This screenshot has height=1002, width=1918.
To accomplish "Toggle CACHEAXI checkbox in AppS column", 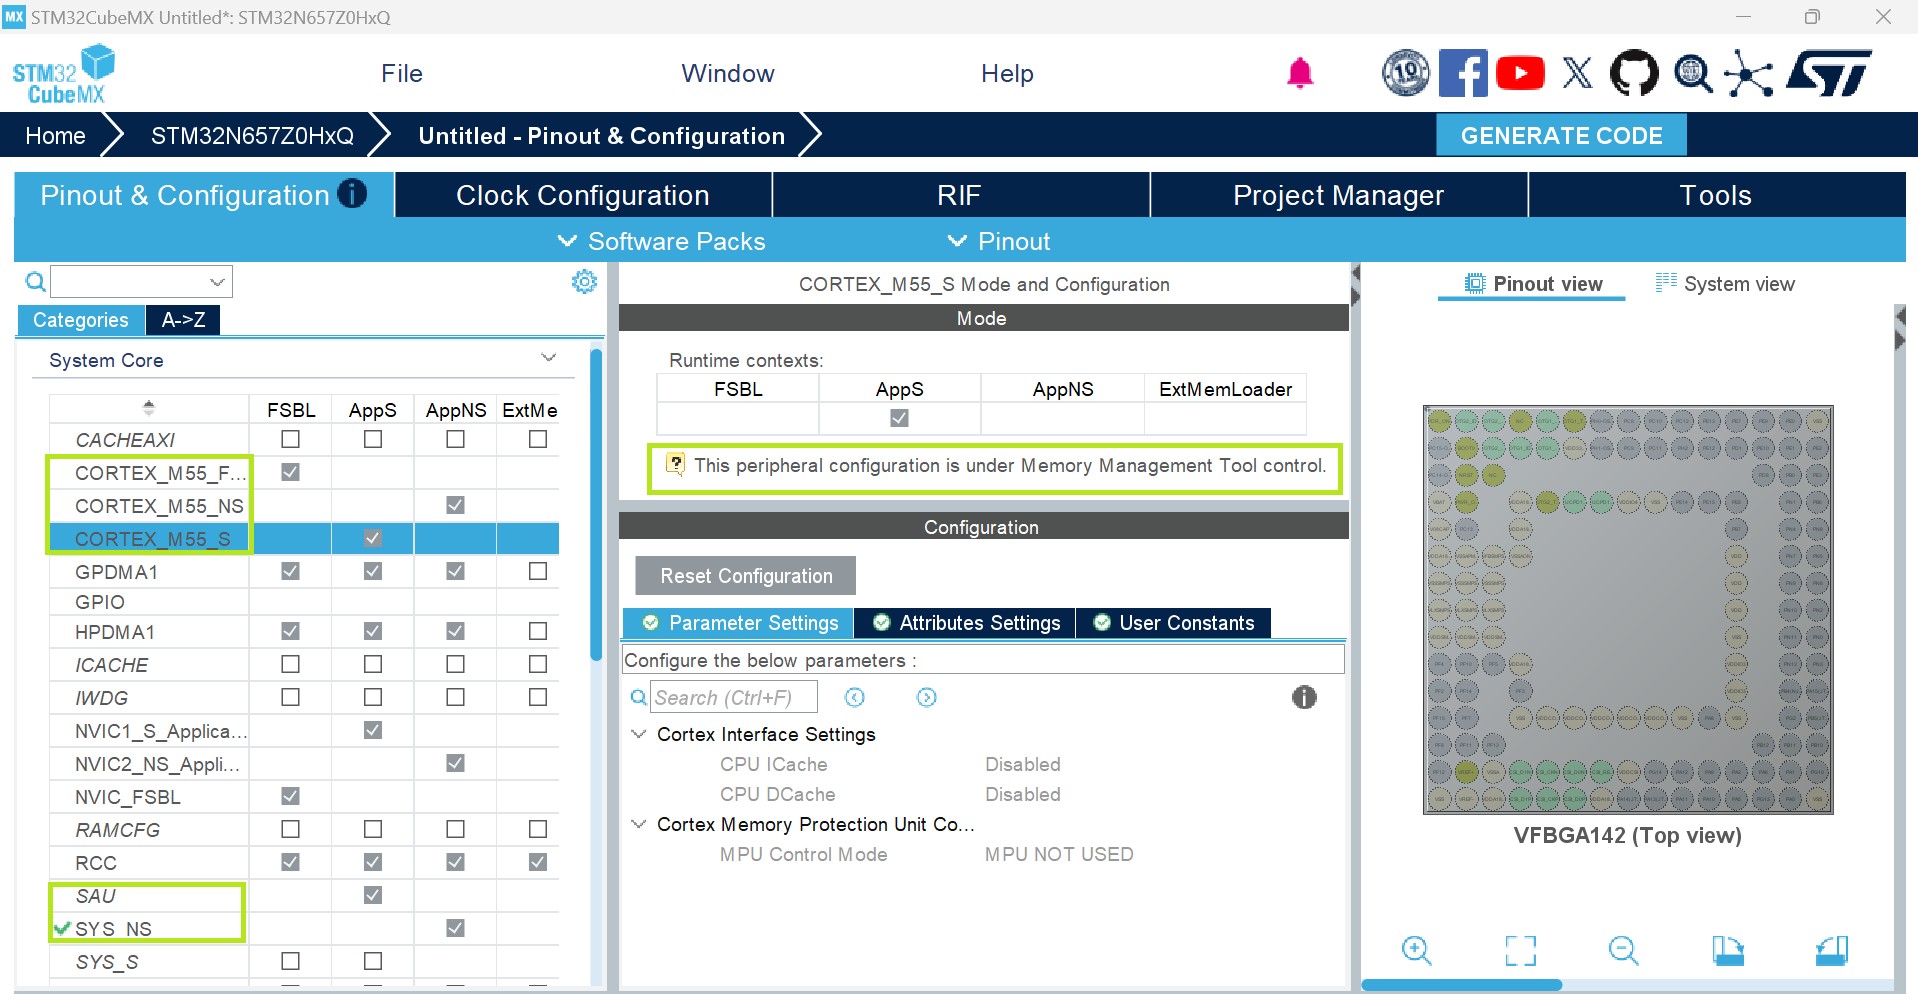I will [372, 439].
